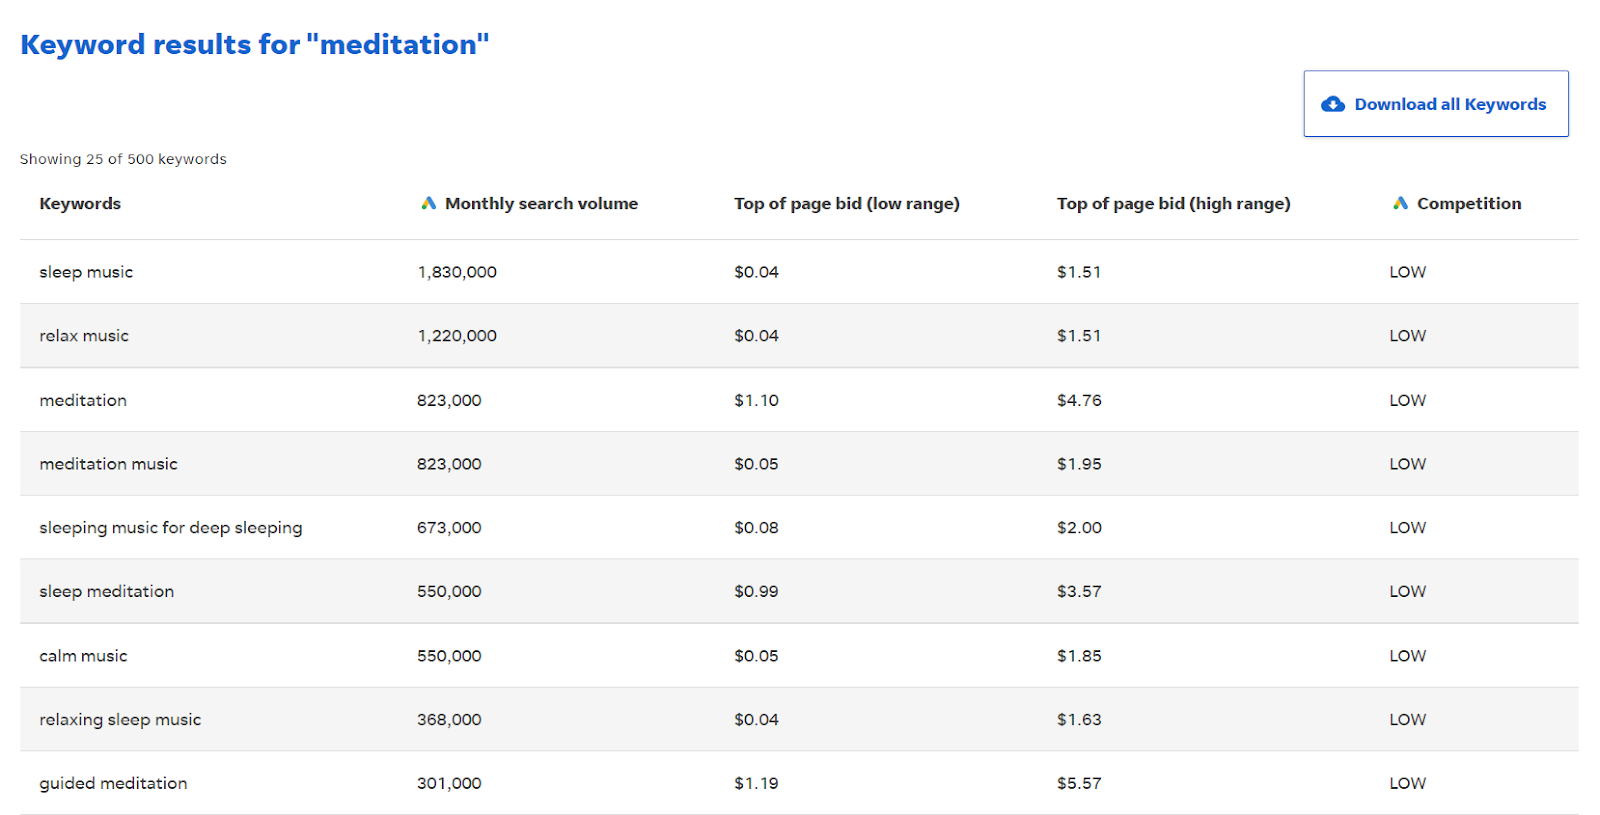1600x815 pixels.
Task: Click the 550,000 volume in the calm music row
Action: click(x=449, y=656)
